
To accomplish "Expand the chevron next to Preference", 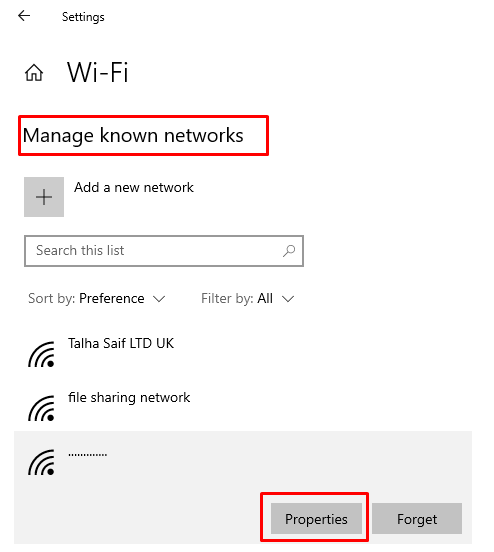I will coord(159,299).
